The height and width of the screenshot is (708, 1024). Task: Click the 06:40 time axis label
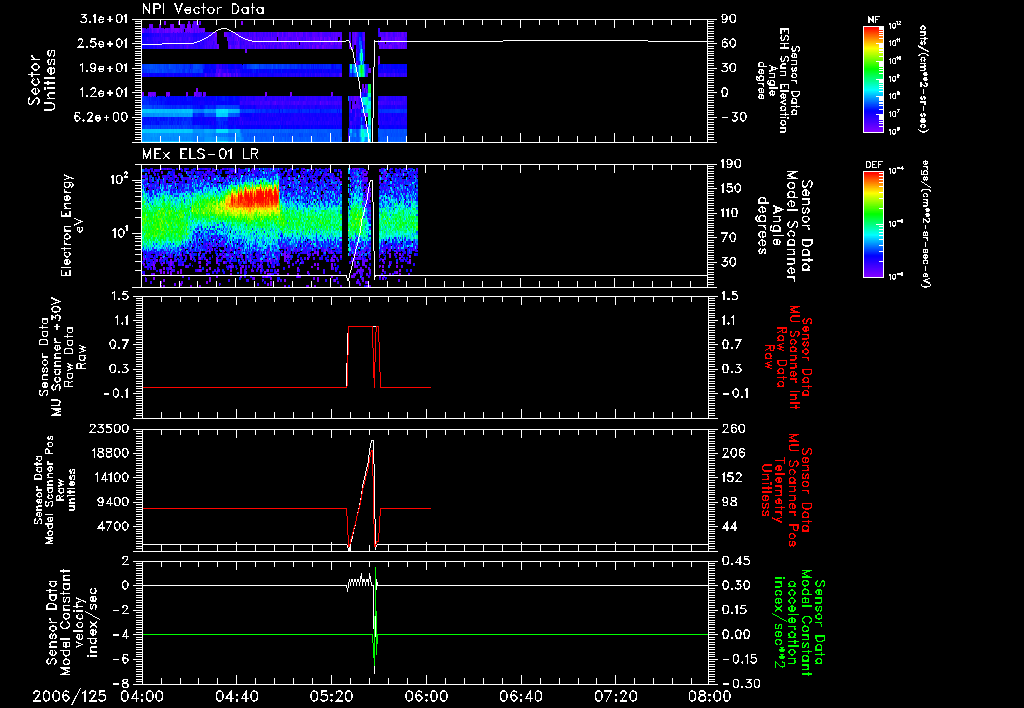pos(520,697)
